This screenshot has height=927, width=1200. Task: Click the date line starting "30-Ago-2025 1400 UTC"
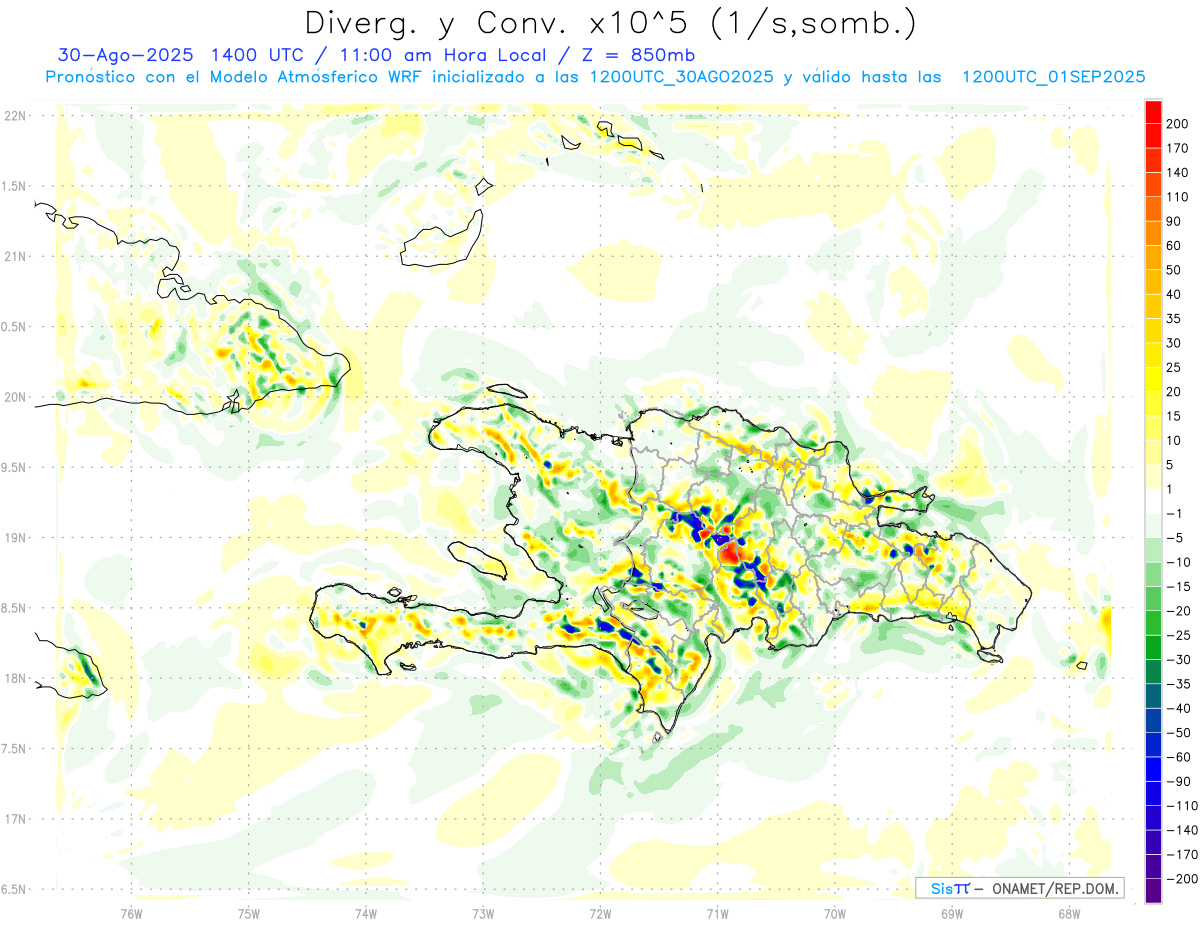pos(376,55)
